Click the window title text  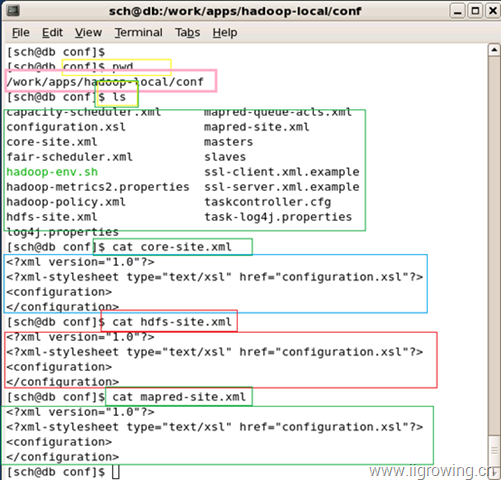pos(235,11)
